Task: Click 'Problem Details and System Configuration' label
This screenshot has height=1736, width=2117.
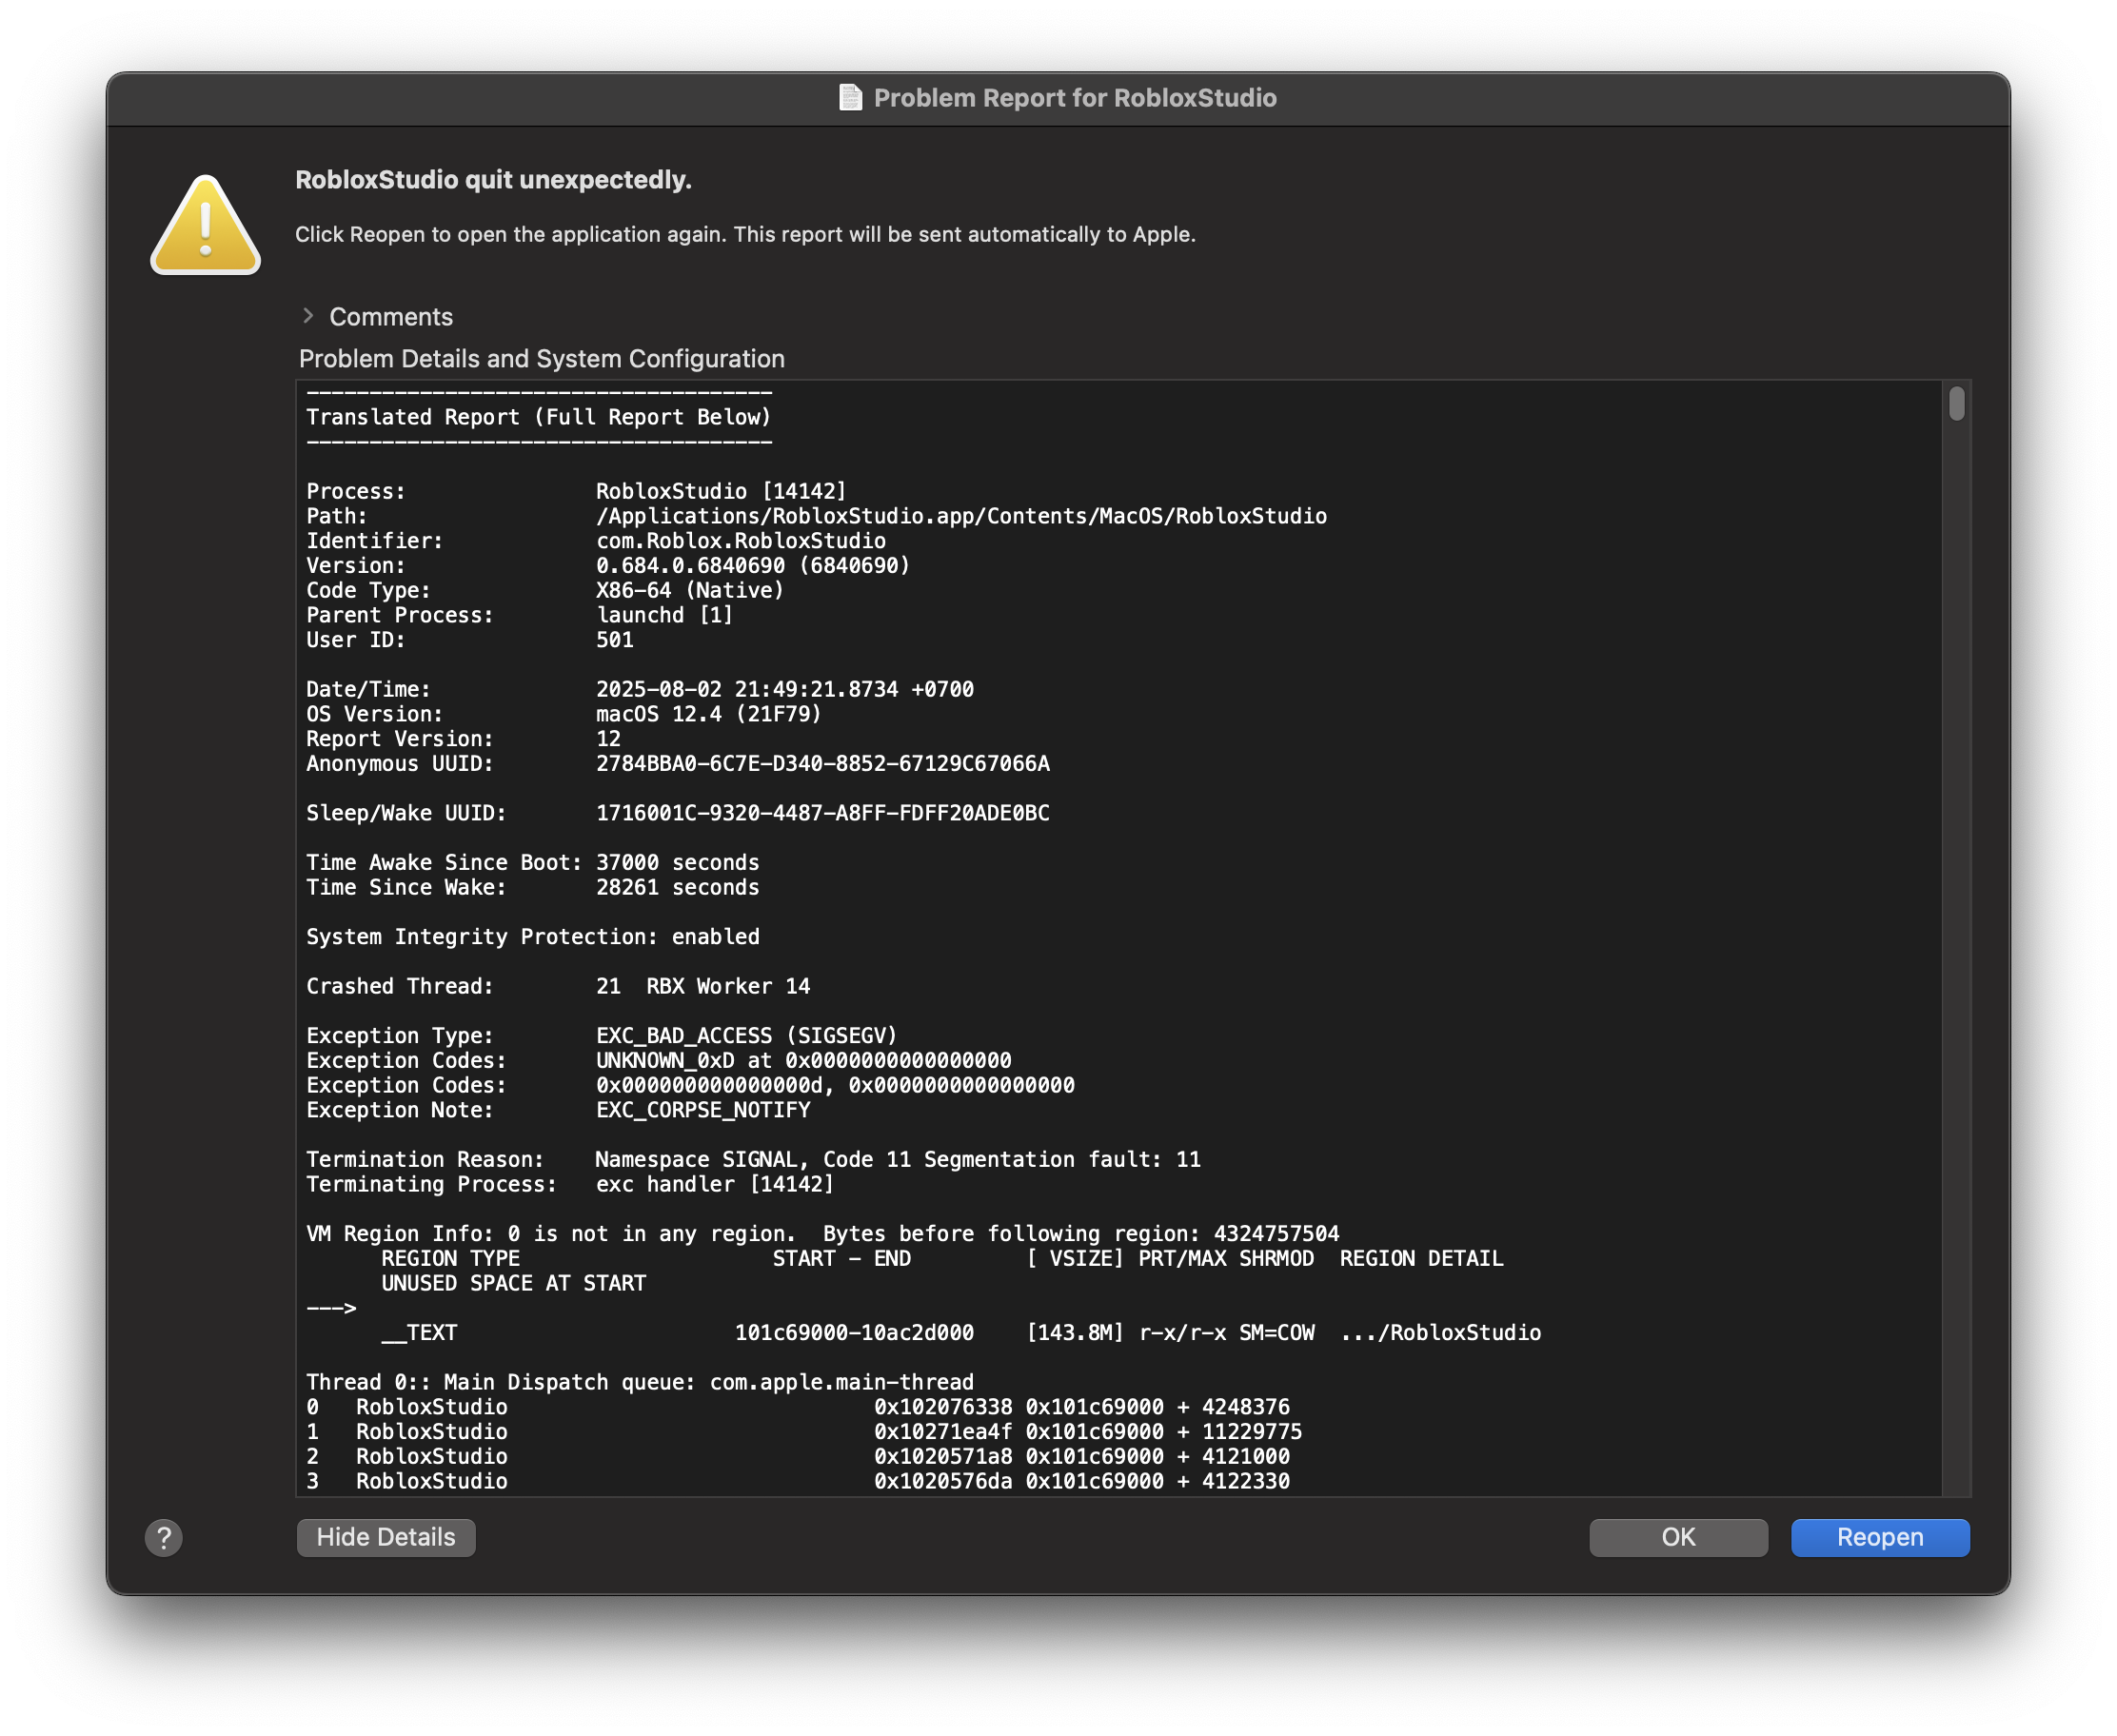Action: click(x=542, y=358)
